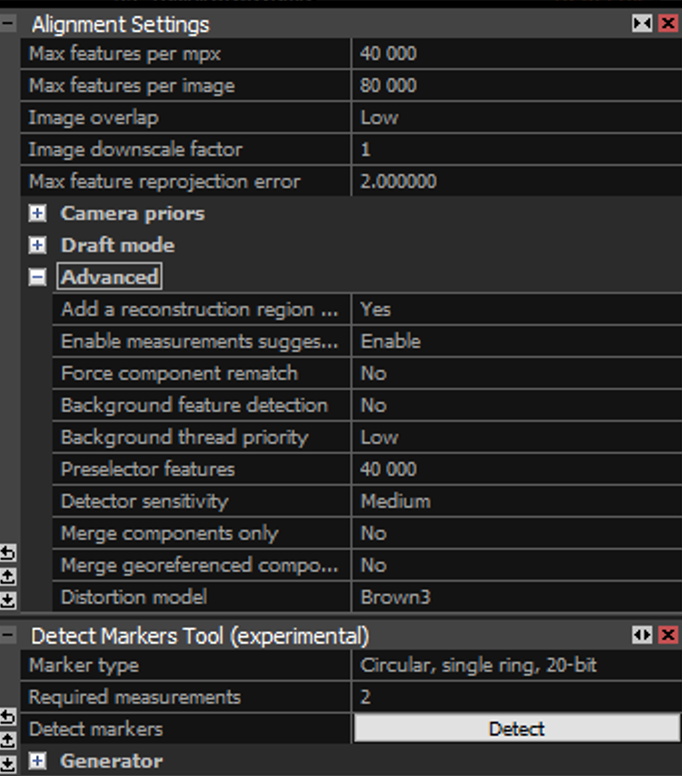Click the import (down arrow) icon in Detect Markers Tool

click(8, 764)
